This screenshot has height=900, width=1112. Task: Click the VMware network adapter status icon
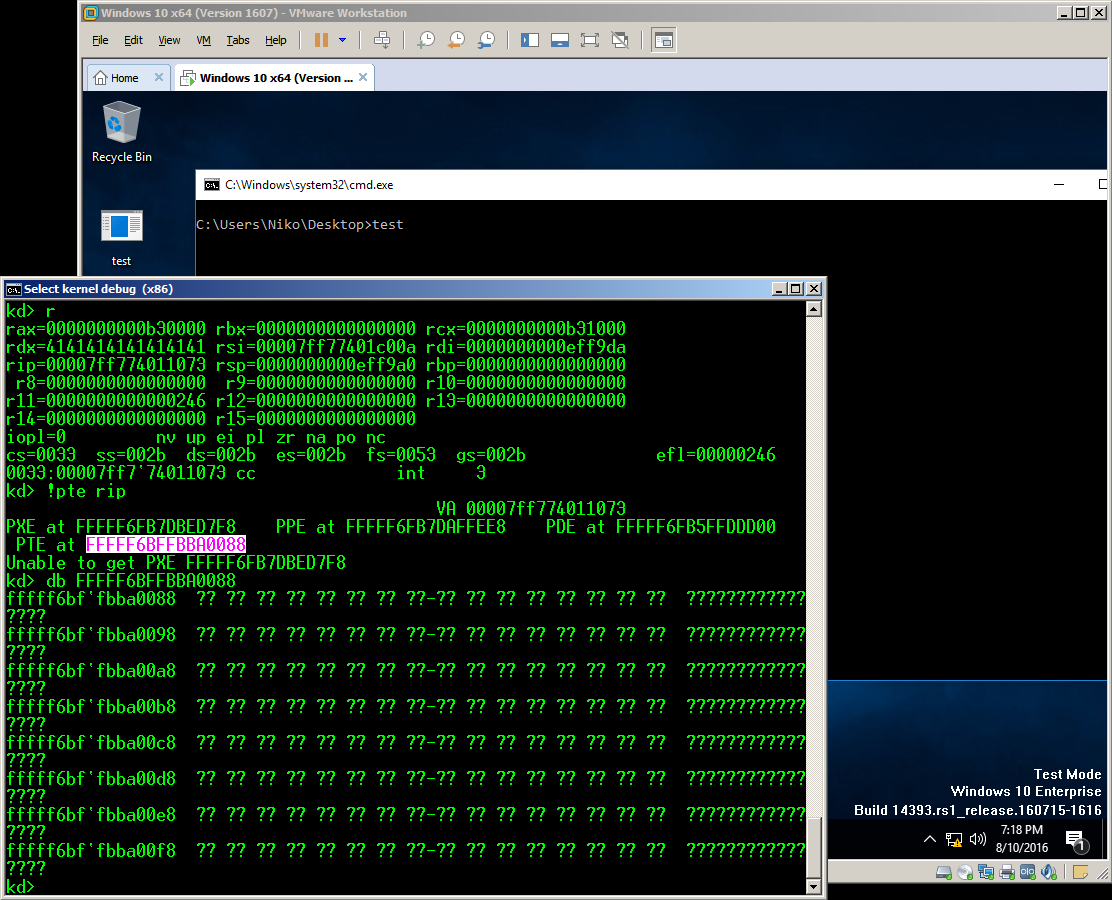click(986, 872)
